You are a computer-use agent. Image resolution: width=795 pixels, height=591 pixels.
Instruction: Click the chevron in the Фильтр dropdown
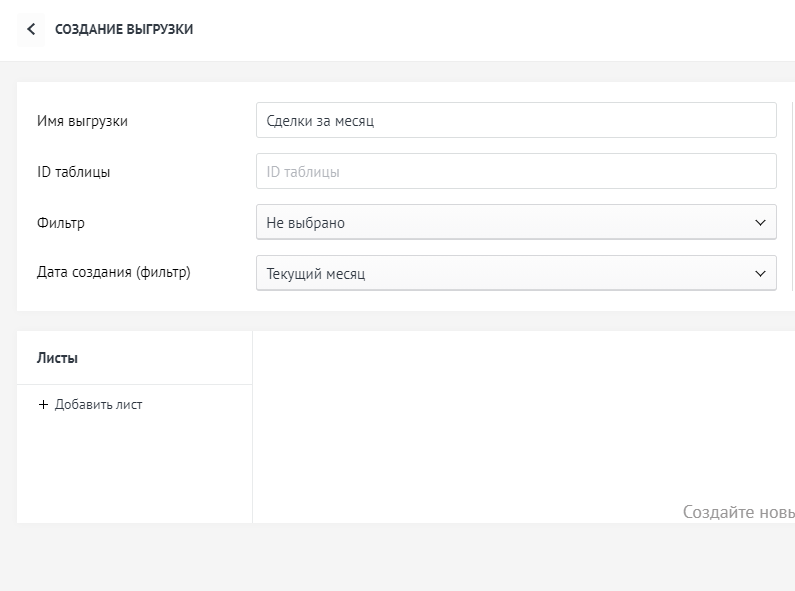pos(760,223)
